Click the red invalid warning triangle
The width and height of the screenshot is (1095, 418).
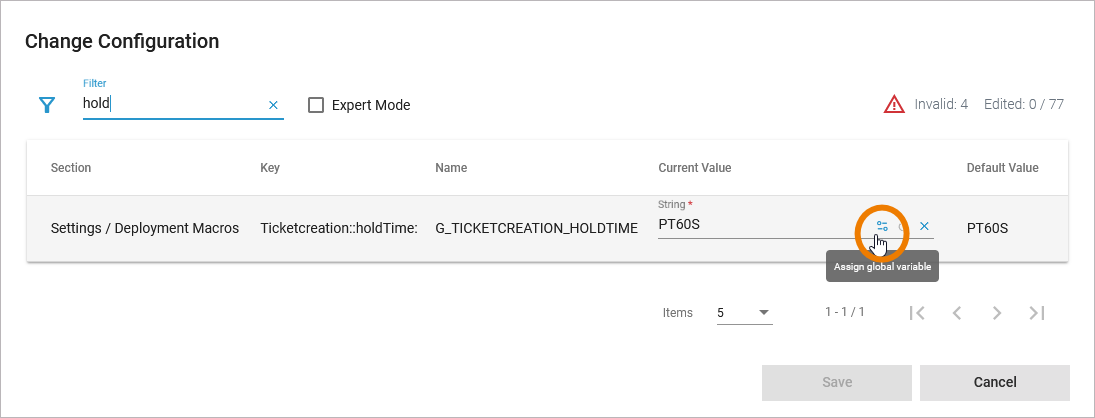coord(893,104)
